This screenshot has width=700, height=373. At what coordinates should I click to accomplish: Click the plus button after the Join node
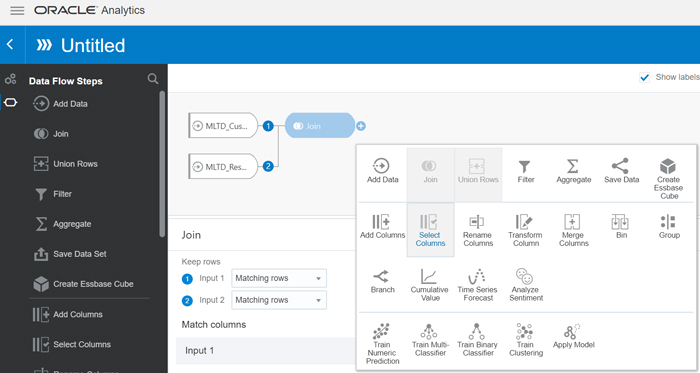pos(361,126)
